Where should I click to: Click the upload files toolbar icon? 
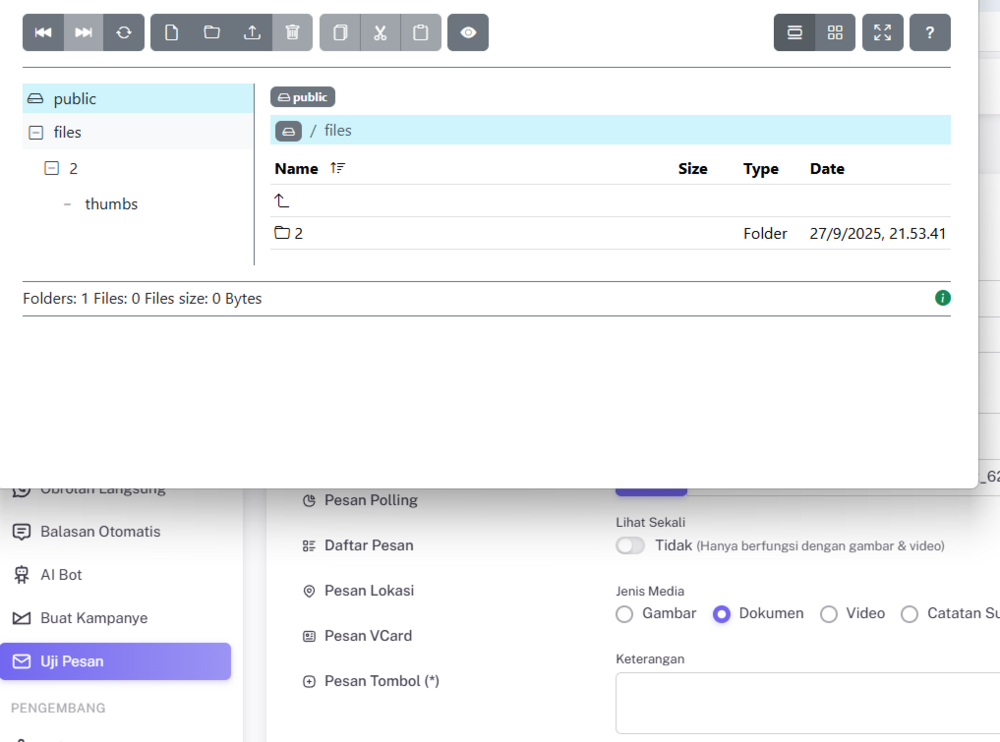click(x=252, y=33)
